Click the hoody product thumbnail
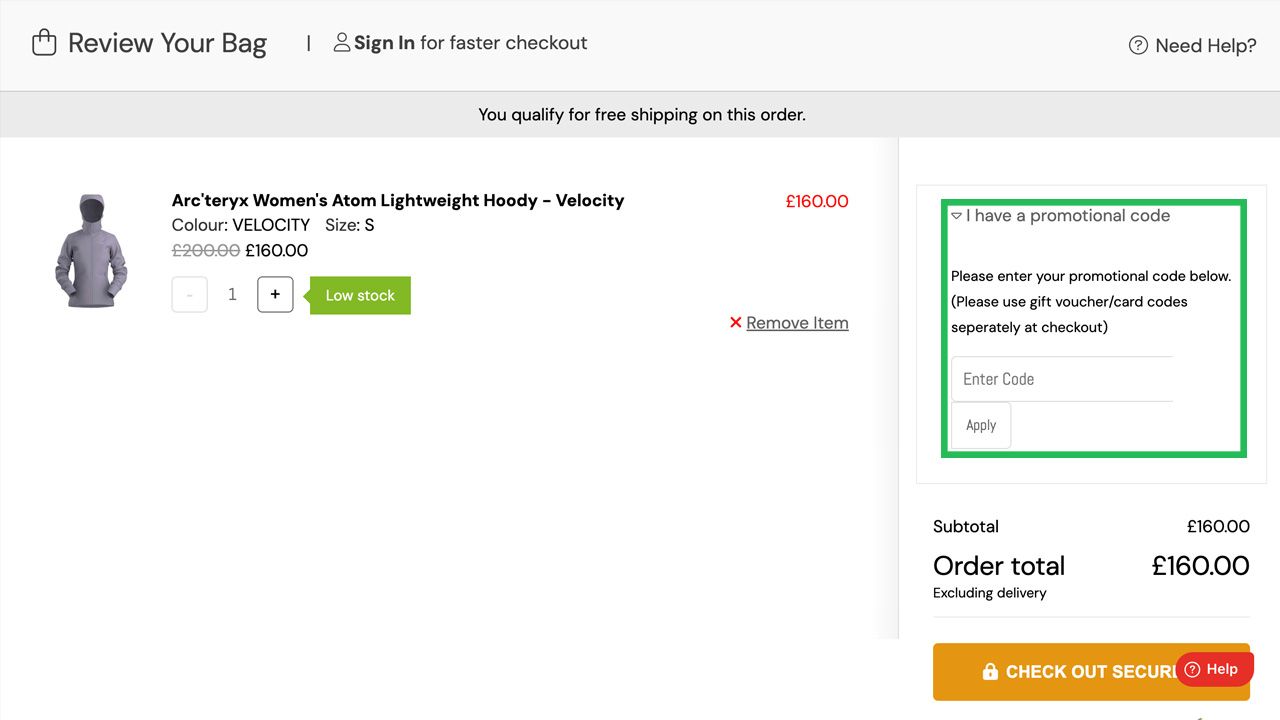1280x720 pixels. pos(91,250)
